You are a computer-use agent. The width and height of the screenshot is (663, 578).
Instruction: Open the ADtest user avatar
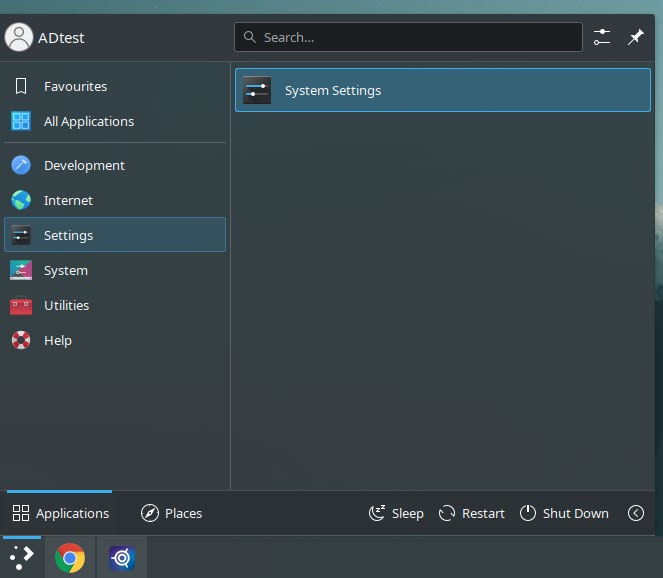(x=19, y=37)
